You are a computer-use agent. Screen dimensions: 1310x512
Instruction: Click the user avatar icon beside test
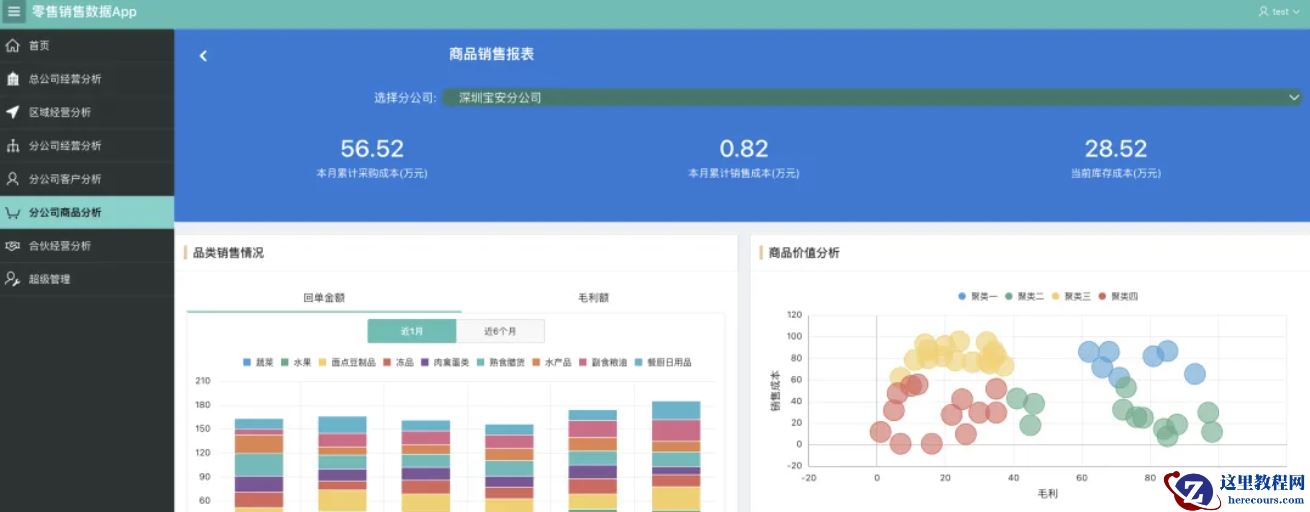pos(1263,12)
